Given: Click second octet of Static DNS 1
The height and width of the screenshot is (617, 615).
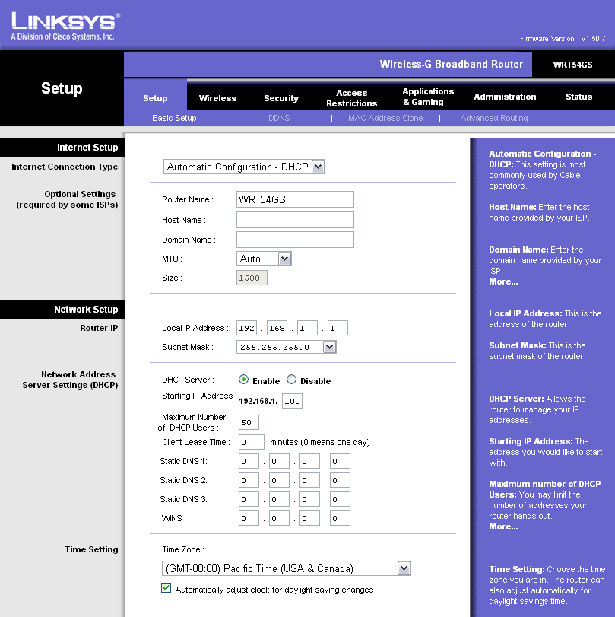Looking at the screenshot, I should coord(279,461).
